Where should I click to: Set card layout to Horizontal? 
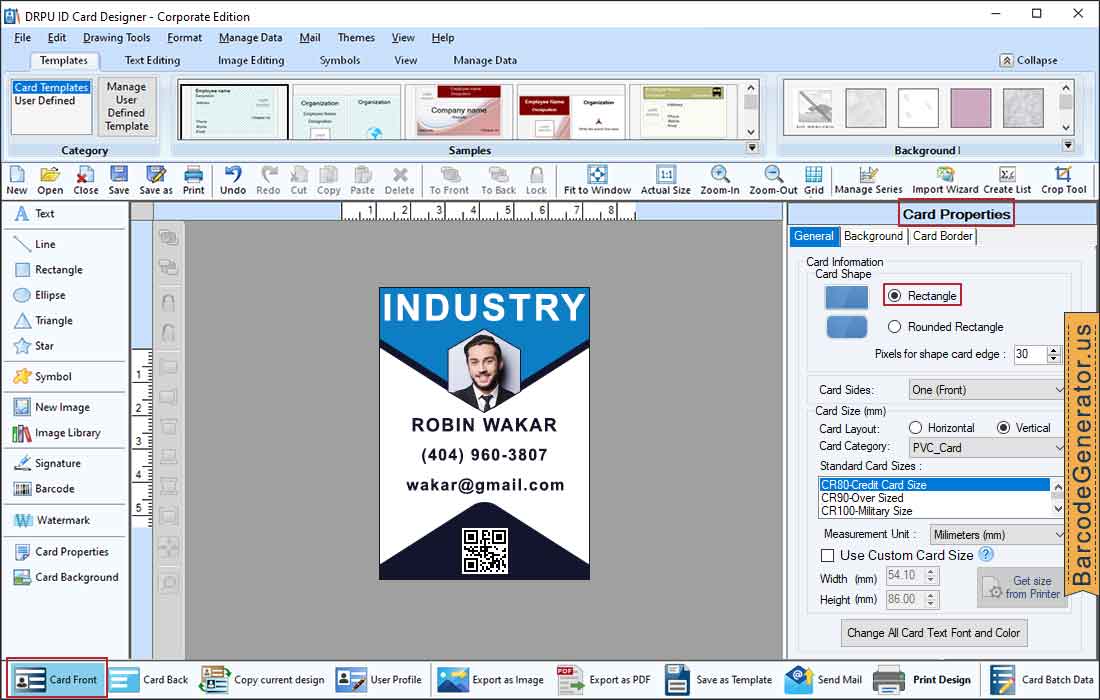(915, 428)
